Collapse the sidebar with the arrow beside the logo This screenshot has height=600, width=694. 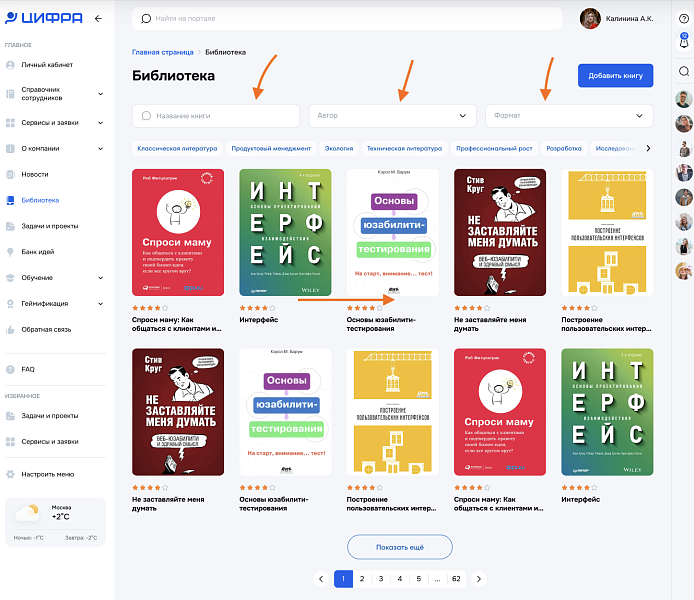97,19
